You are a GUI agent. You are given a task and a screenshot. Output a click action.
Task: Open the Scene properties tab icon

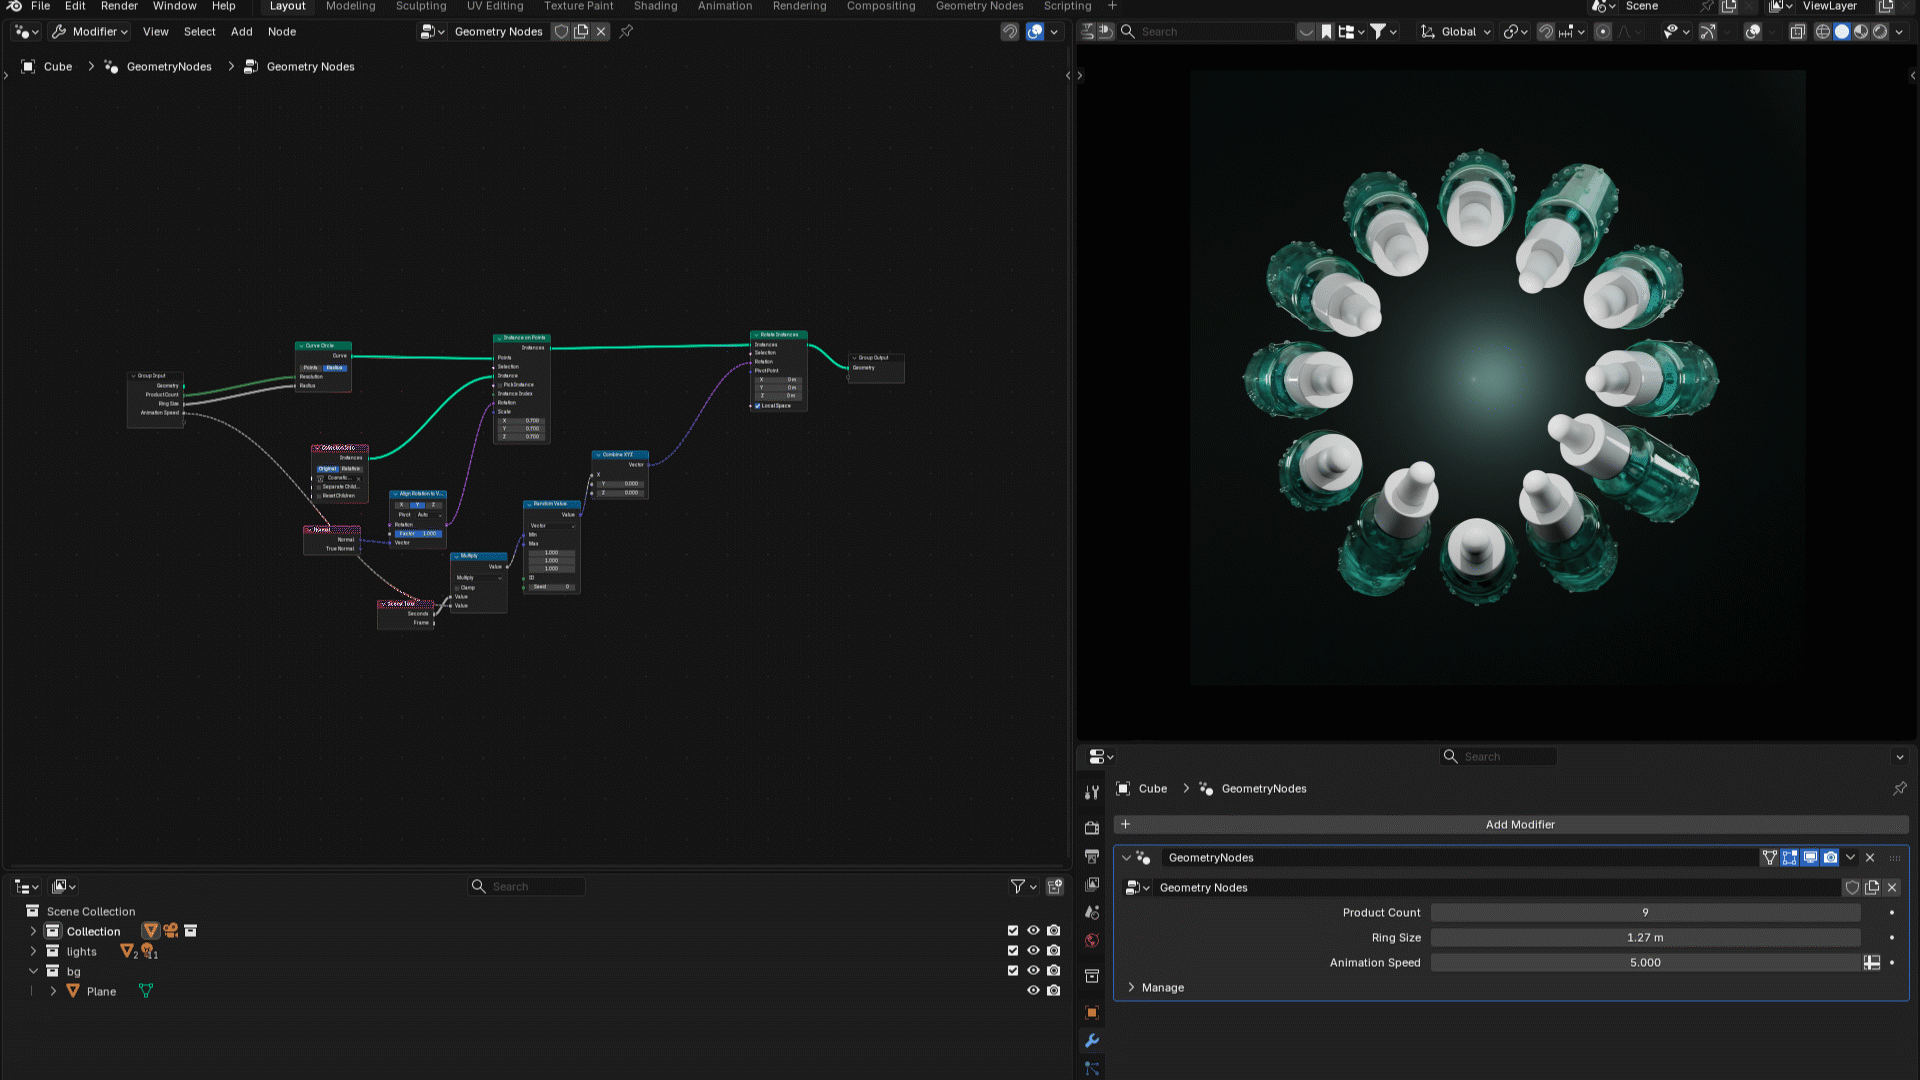pyautogui.click(x=1092, y=912)
